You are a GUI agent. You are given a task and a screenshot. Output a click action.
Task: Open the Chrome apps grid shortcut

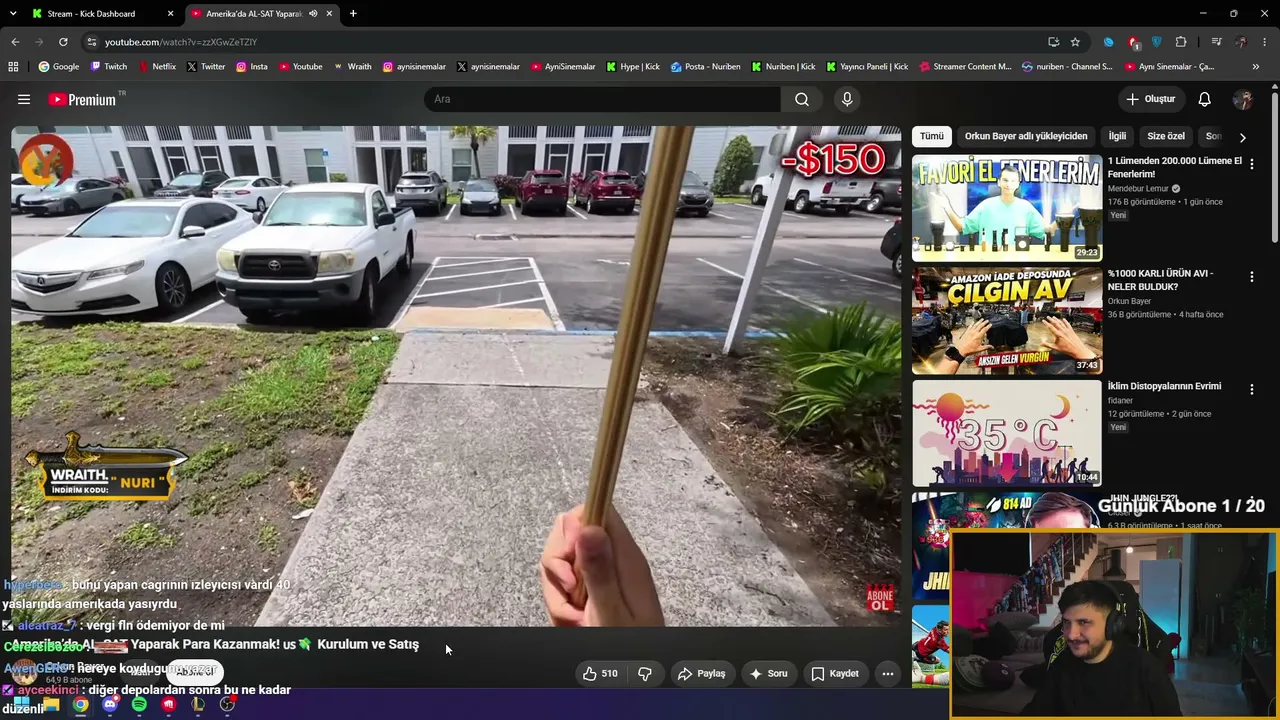13,67
